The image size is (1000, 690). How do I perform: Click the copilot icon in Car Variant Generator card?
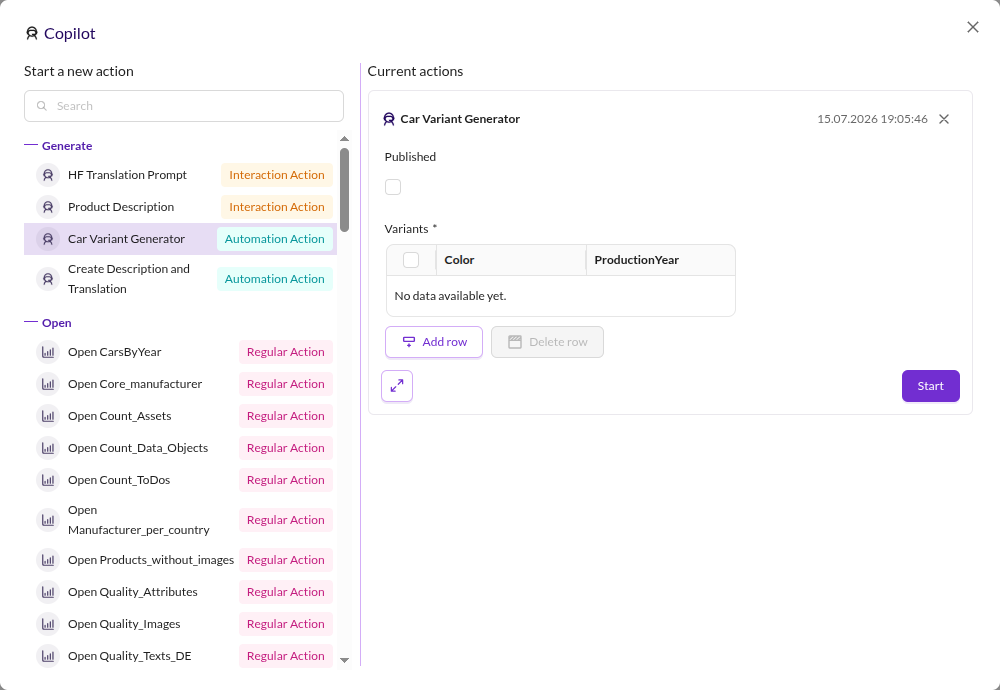388,119
